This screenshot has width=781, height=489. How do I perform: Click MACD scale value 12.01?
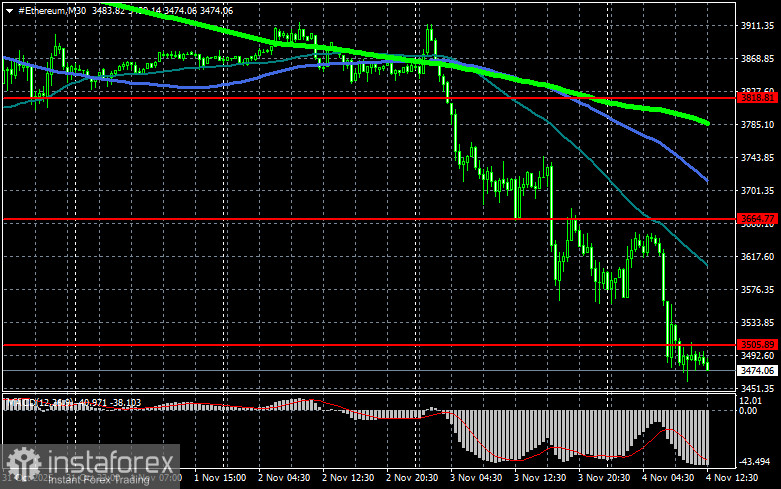coord(751,401)
